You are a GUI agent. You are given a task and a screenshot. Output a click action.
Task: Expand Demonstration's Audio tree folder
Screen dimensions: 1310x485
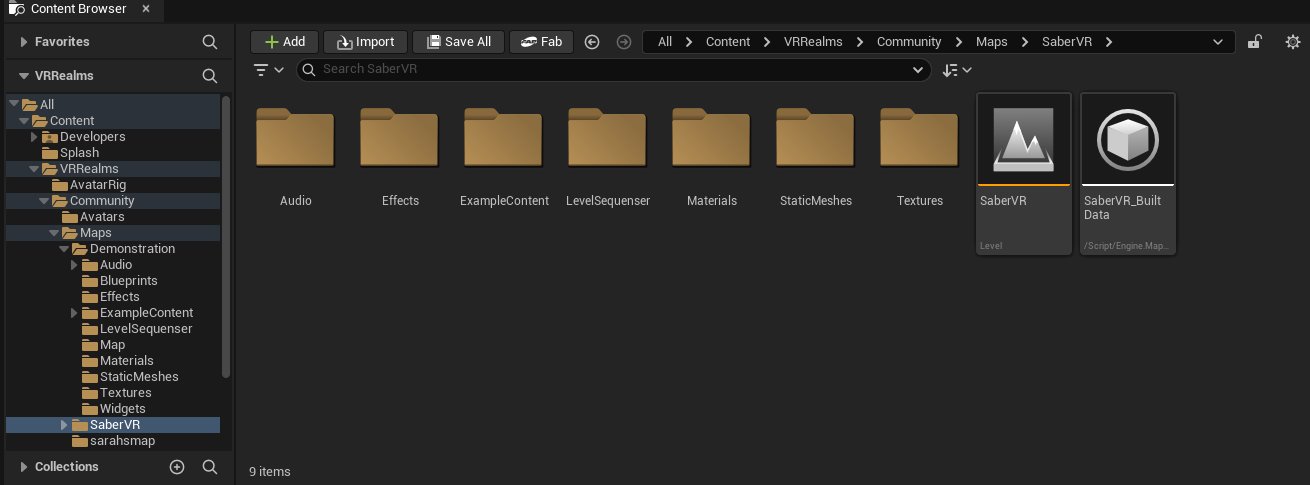pyautogui.click(x=74, y=264)
